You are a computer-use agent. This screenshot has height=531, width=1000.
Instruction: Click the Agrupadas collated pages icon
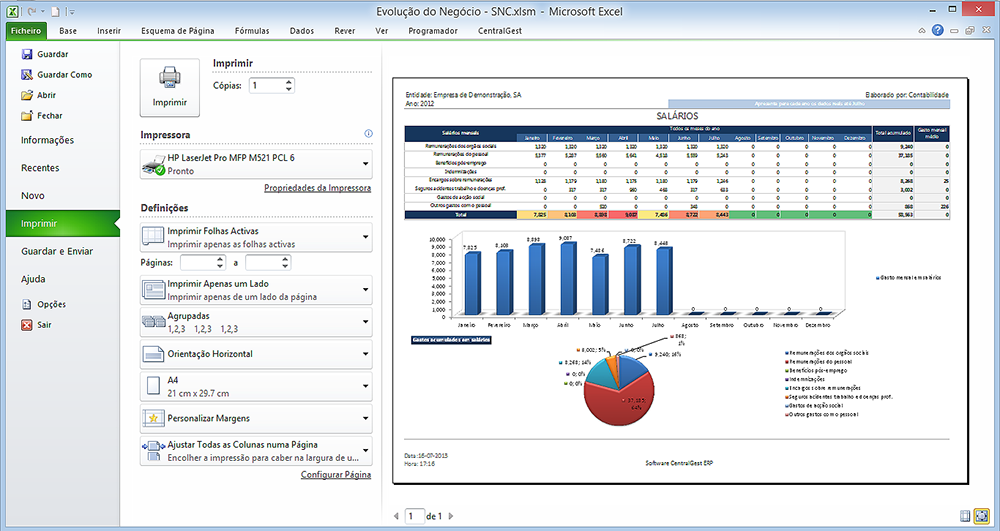(154, 322)
